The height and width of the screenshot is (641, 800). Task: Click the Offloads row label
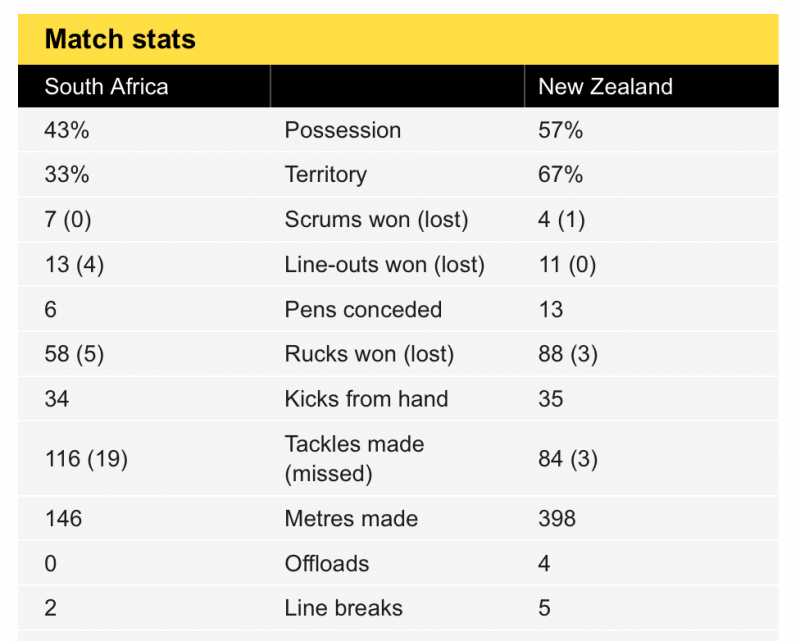[327, 564]
